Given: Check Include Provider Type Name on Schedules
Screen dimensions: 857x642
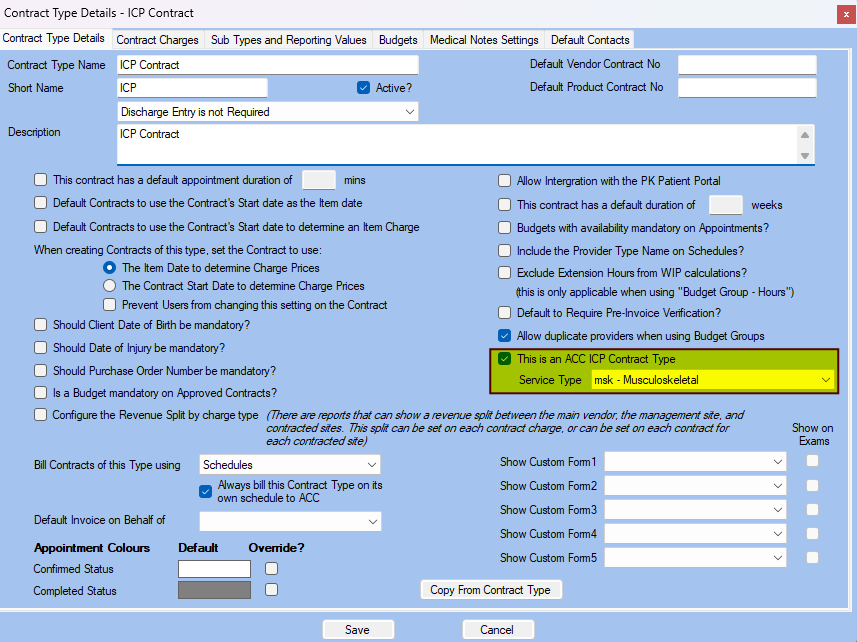Looking at the screenshot, I should [504, 251].
